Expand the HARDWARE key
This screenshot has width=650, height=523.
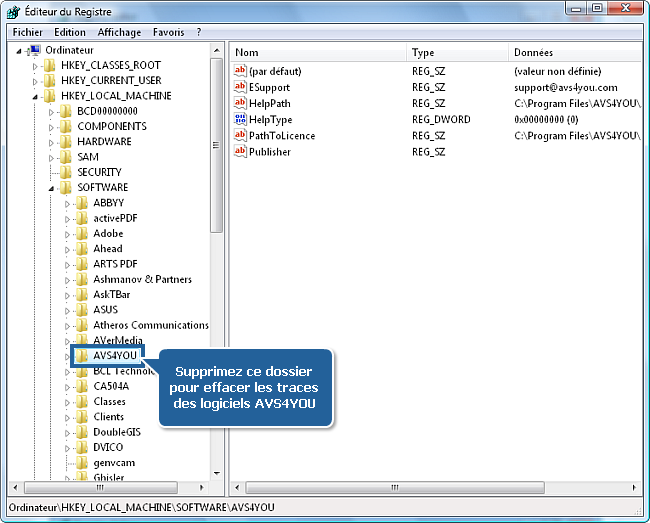[x=51, y=143]
